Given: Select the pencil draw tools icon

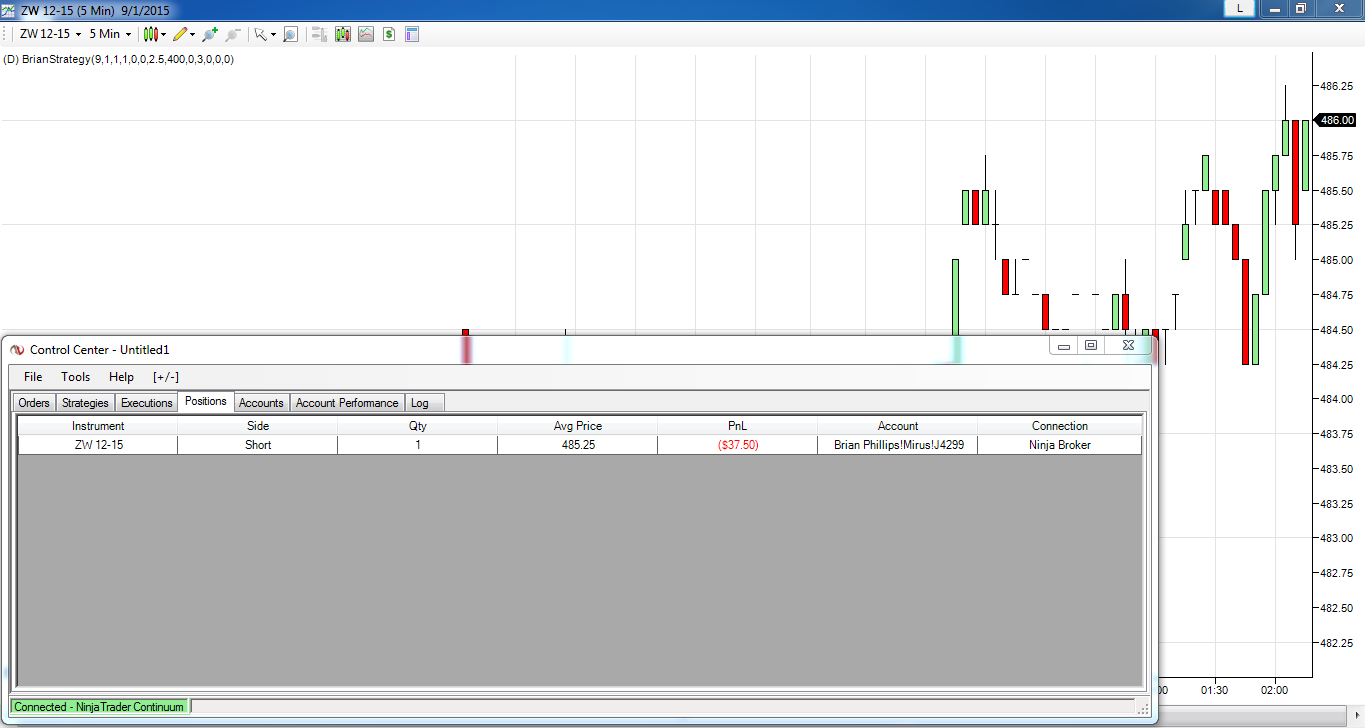Looking at the screenshot, I should [180, 34].
